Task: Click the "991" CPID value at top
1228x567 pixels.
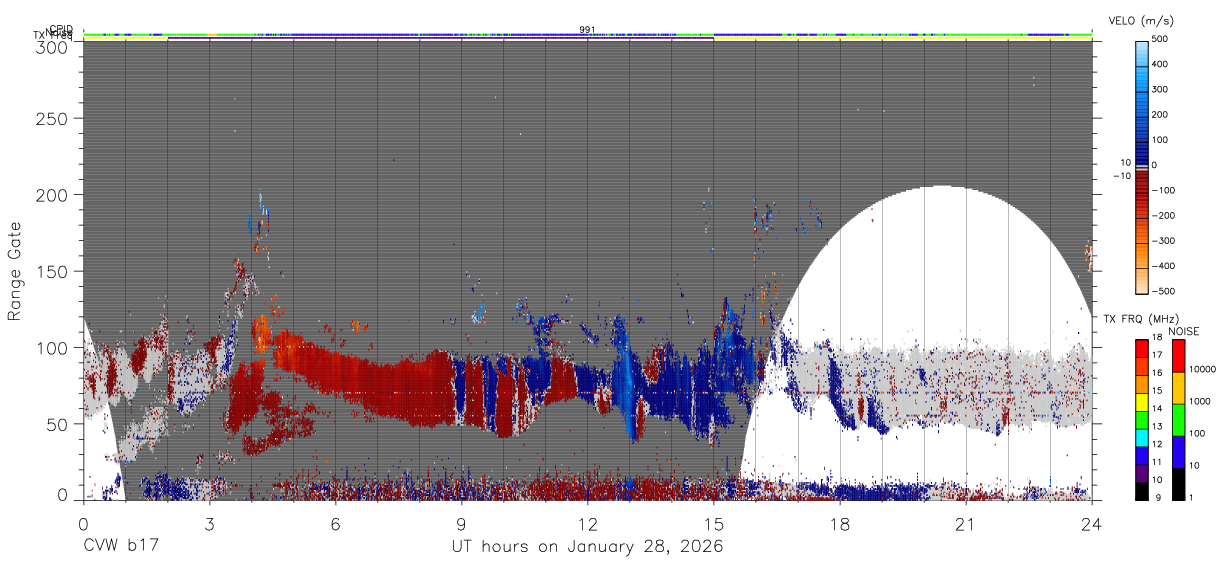Action: click(x=587, y=29)
